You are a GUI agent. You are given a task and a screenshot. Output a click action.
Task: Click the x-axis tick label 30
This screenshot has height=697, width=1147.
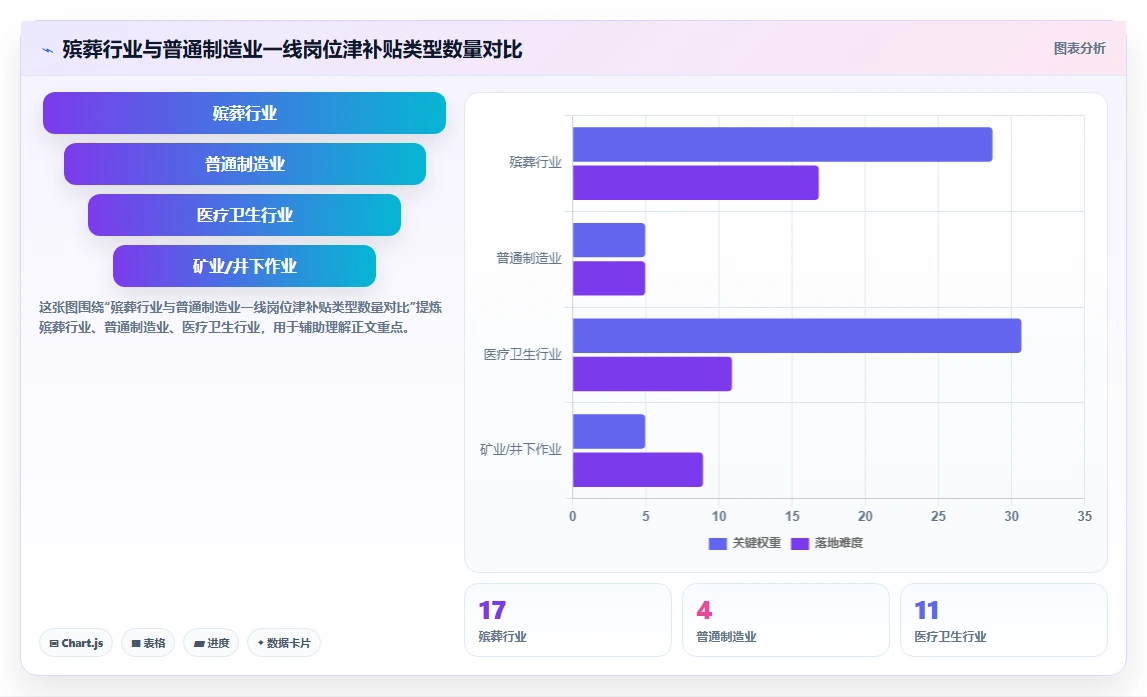(1011, 516)
